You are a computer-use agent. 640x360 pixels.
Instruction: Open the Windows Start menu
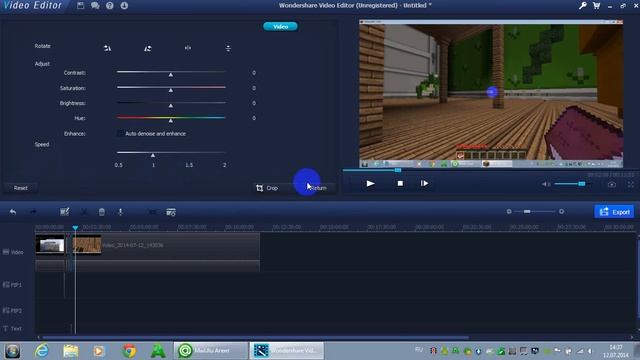click(12, 351)
